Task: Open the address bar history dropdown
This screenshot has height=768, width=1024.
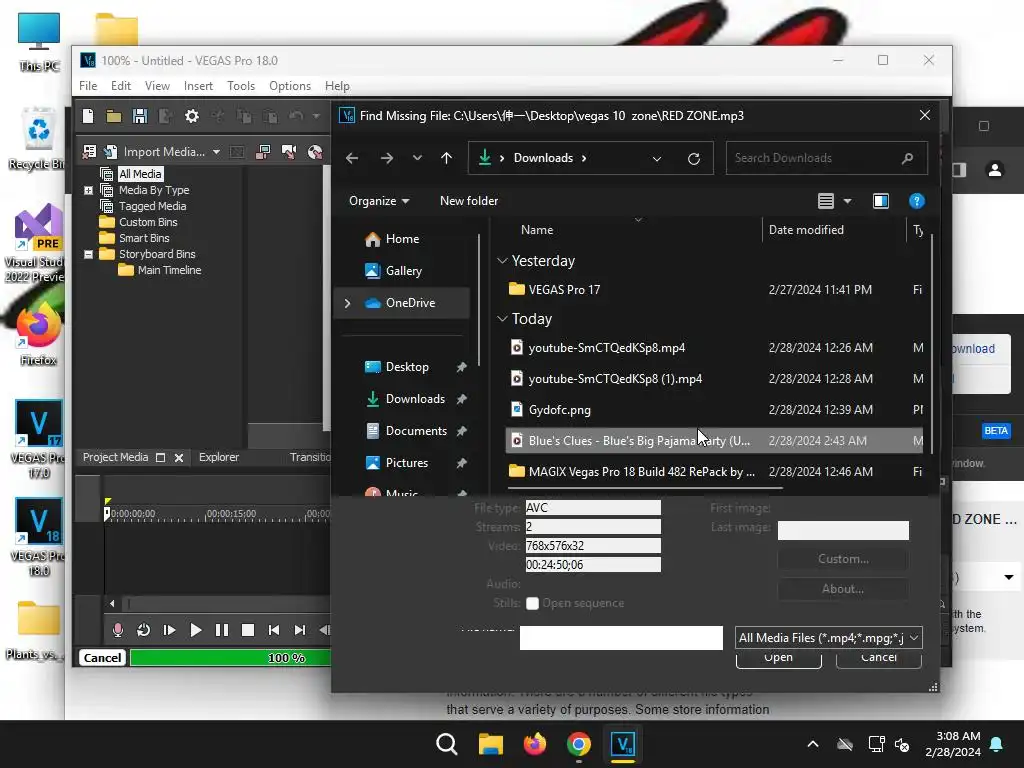Action: [x=657, y=159]
